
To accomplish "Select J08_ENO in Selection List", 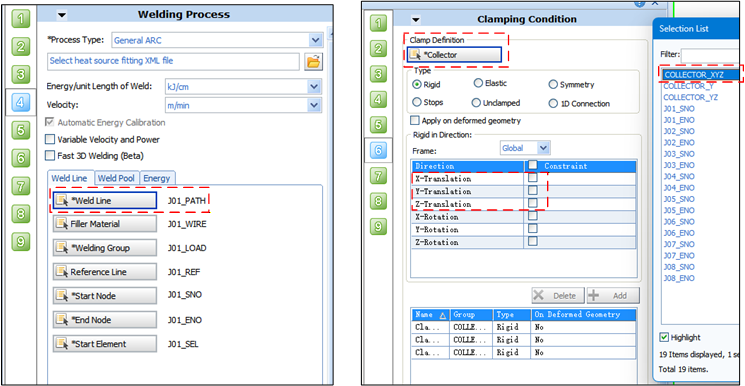I will pos(678,278).
